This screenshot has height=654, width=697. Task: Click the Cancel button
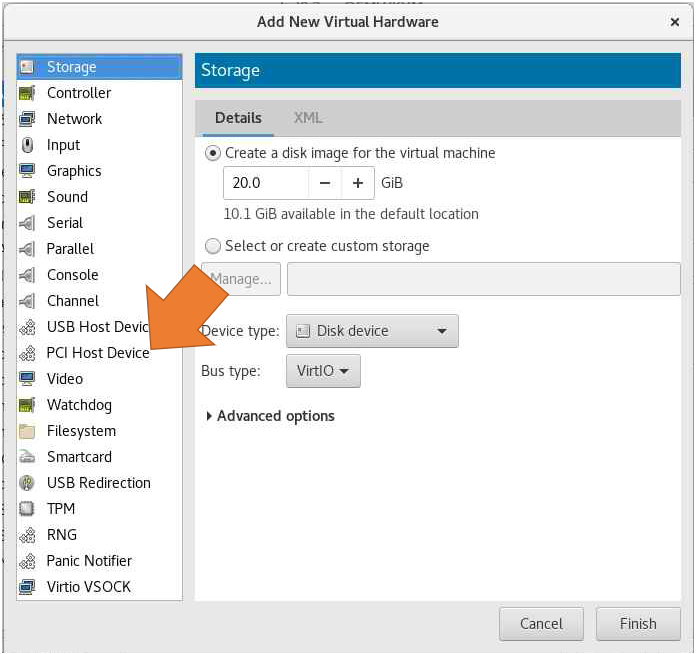(x=541, y=623)
